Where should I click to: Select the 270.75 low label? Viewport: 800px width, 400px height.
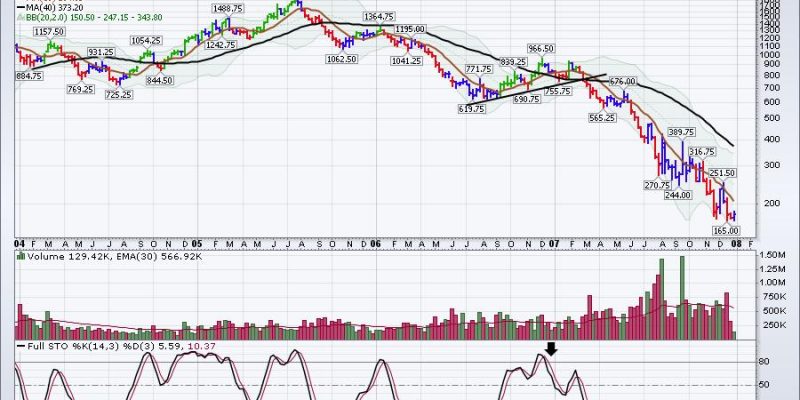click(658, 185)
